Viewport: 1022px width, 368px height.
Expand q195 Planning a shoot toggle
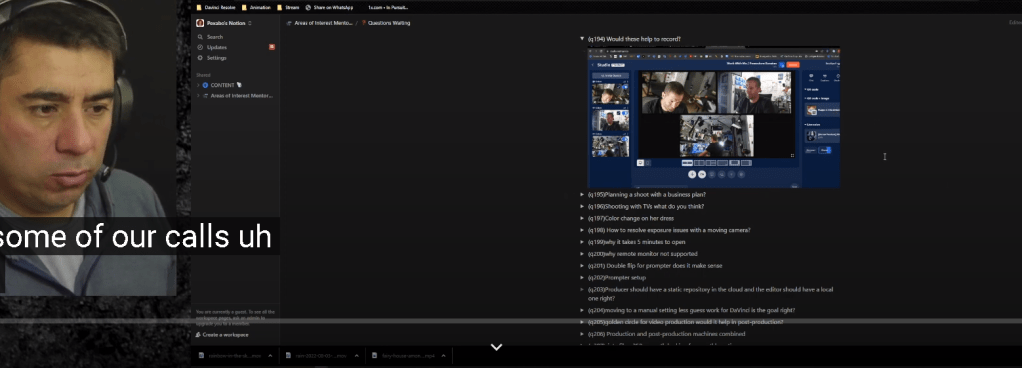coord(582,195)
